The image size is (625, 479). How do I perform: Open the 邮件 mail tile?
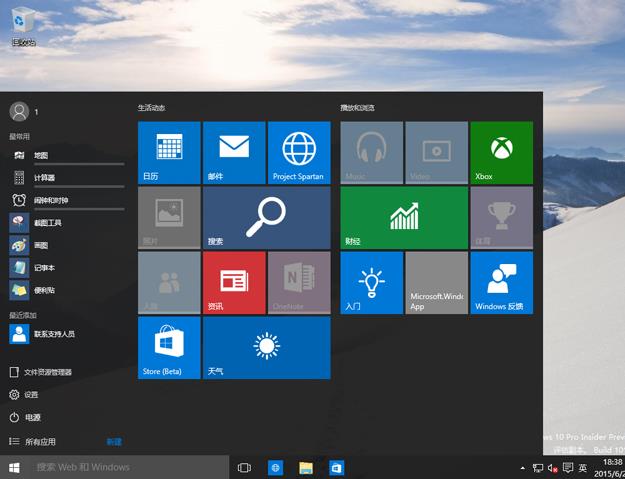(234, 153)
